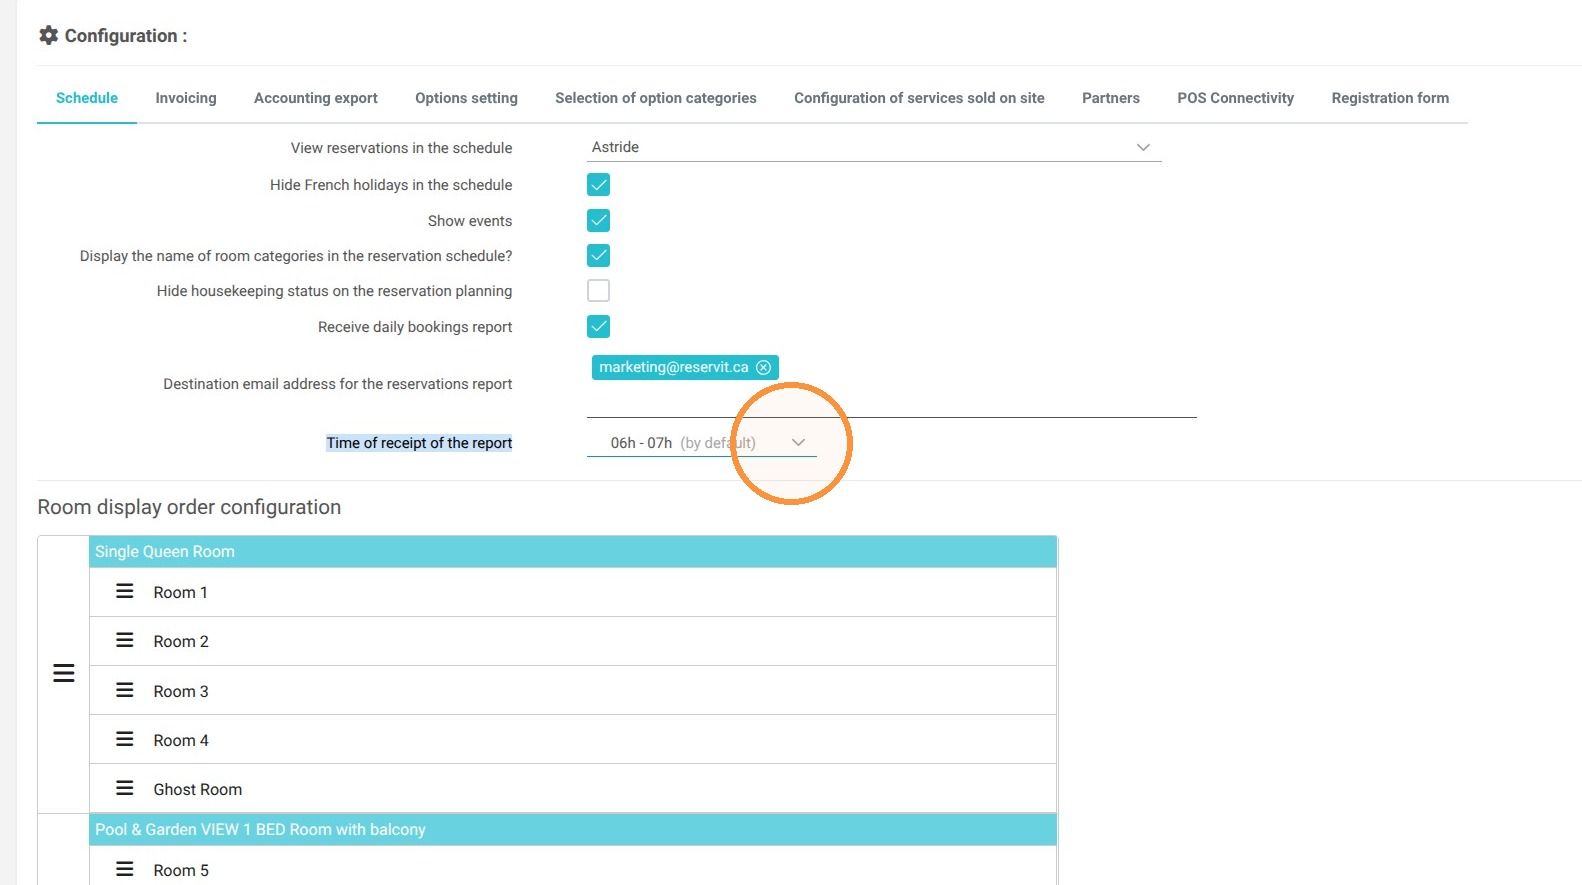Open Selection of option categories tab
The width and height of the screenshot is (1582, 885).
656,98
